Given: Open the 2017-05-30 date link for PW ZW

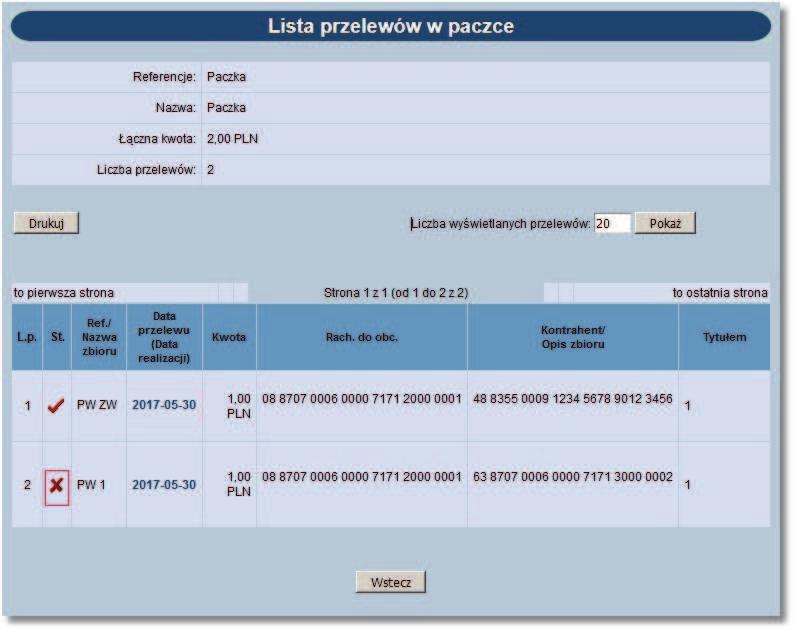Looking at the screenshot, I should (164, 405).
